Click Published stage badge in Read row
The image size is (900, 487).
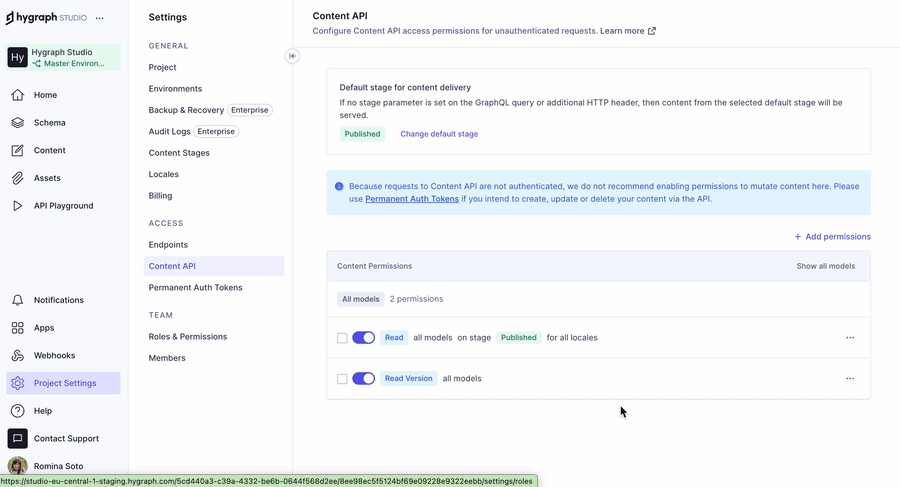pos(518,338)
